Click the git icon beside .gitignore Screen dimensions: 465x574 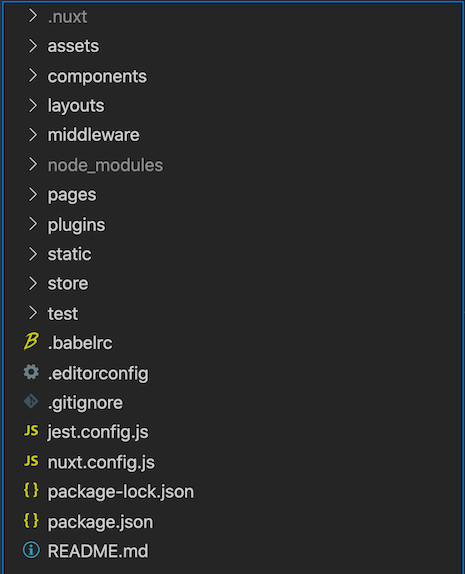coord(31,401)
